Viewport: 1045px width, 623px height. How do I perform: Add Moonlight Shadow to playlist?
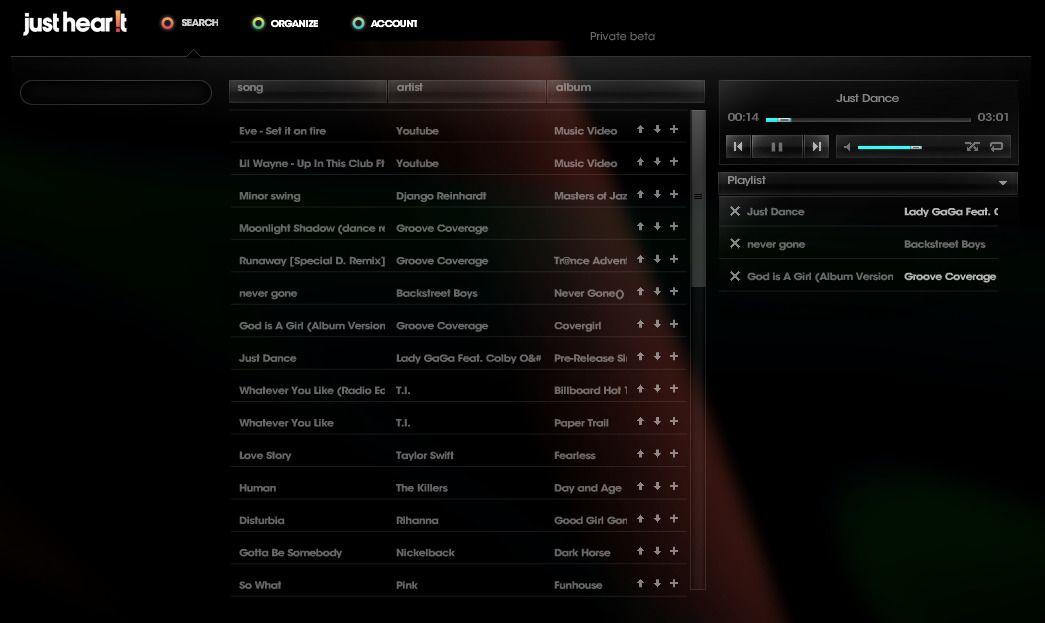[674, 227]
